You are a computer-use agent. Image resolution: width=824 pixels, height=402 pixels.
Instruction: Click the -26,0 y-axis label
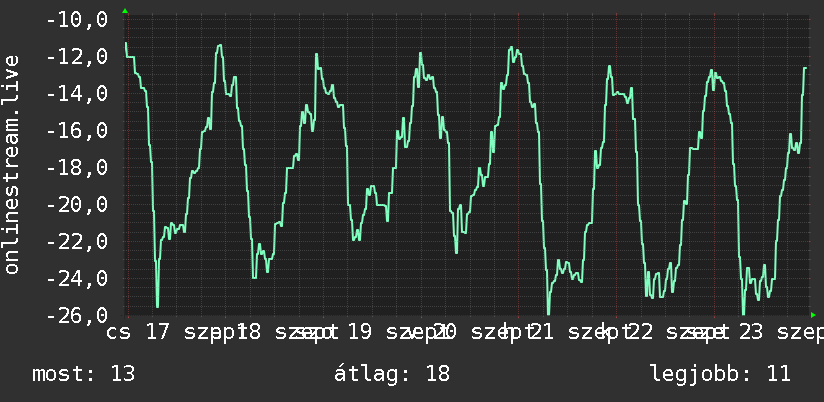point(77,315)
